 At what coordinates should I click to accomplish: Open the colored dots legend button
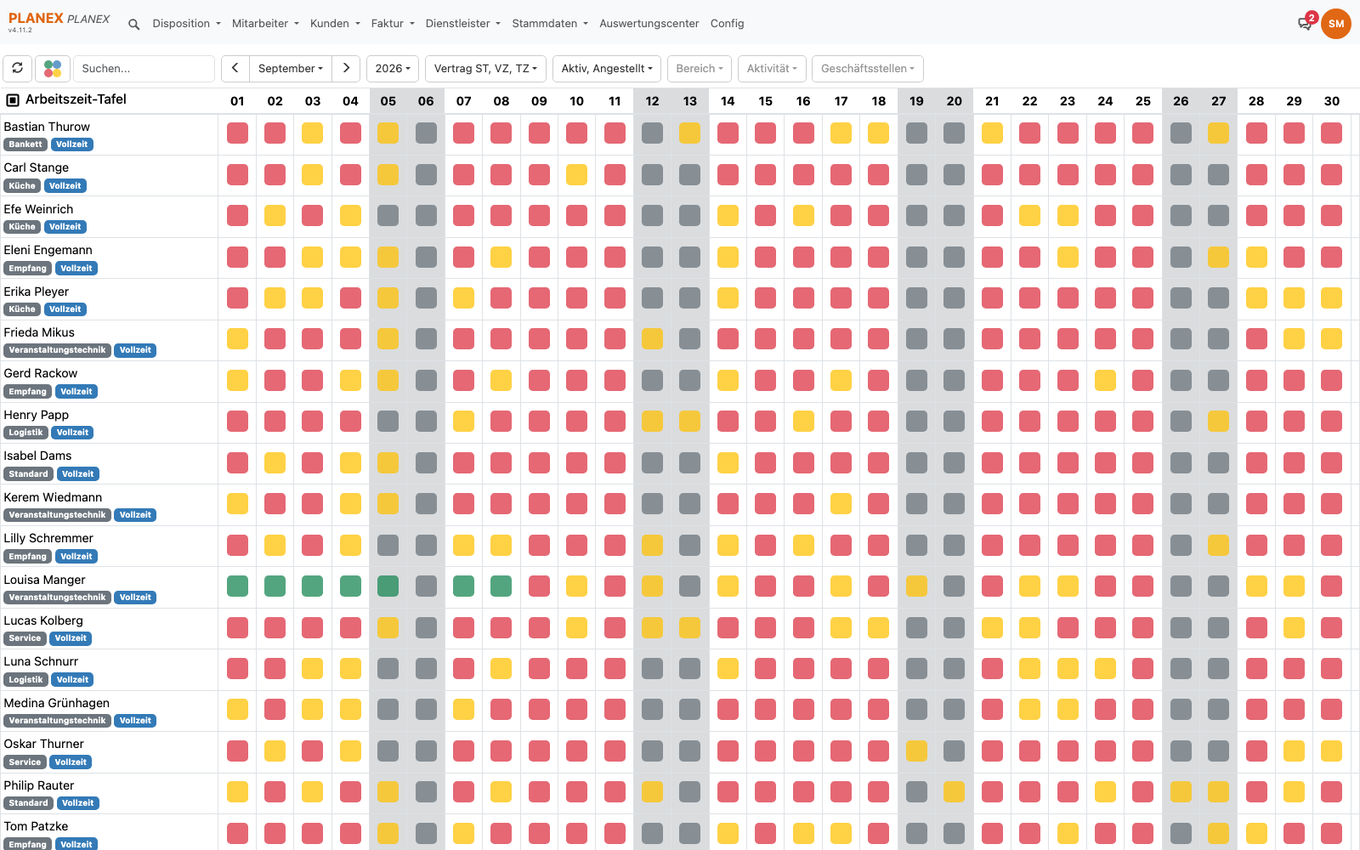point(53,69)
